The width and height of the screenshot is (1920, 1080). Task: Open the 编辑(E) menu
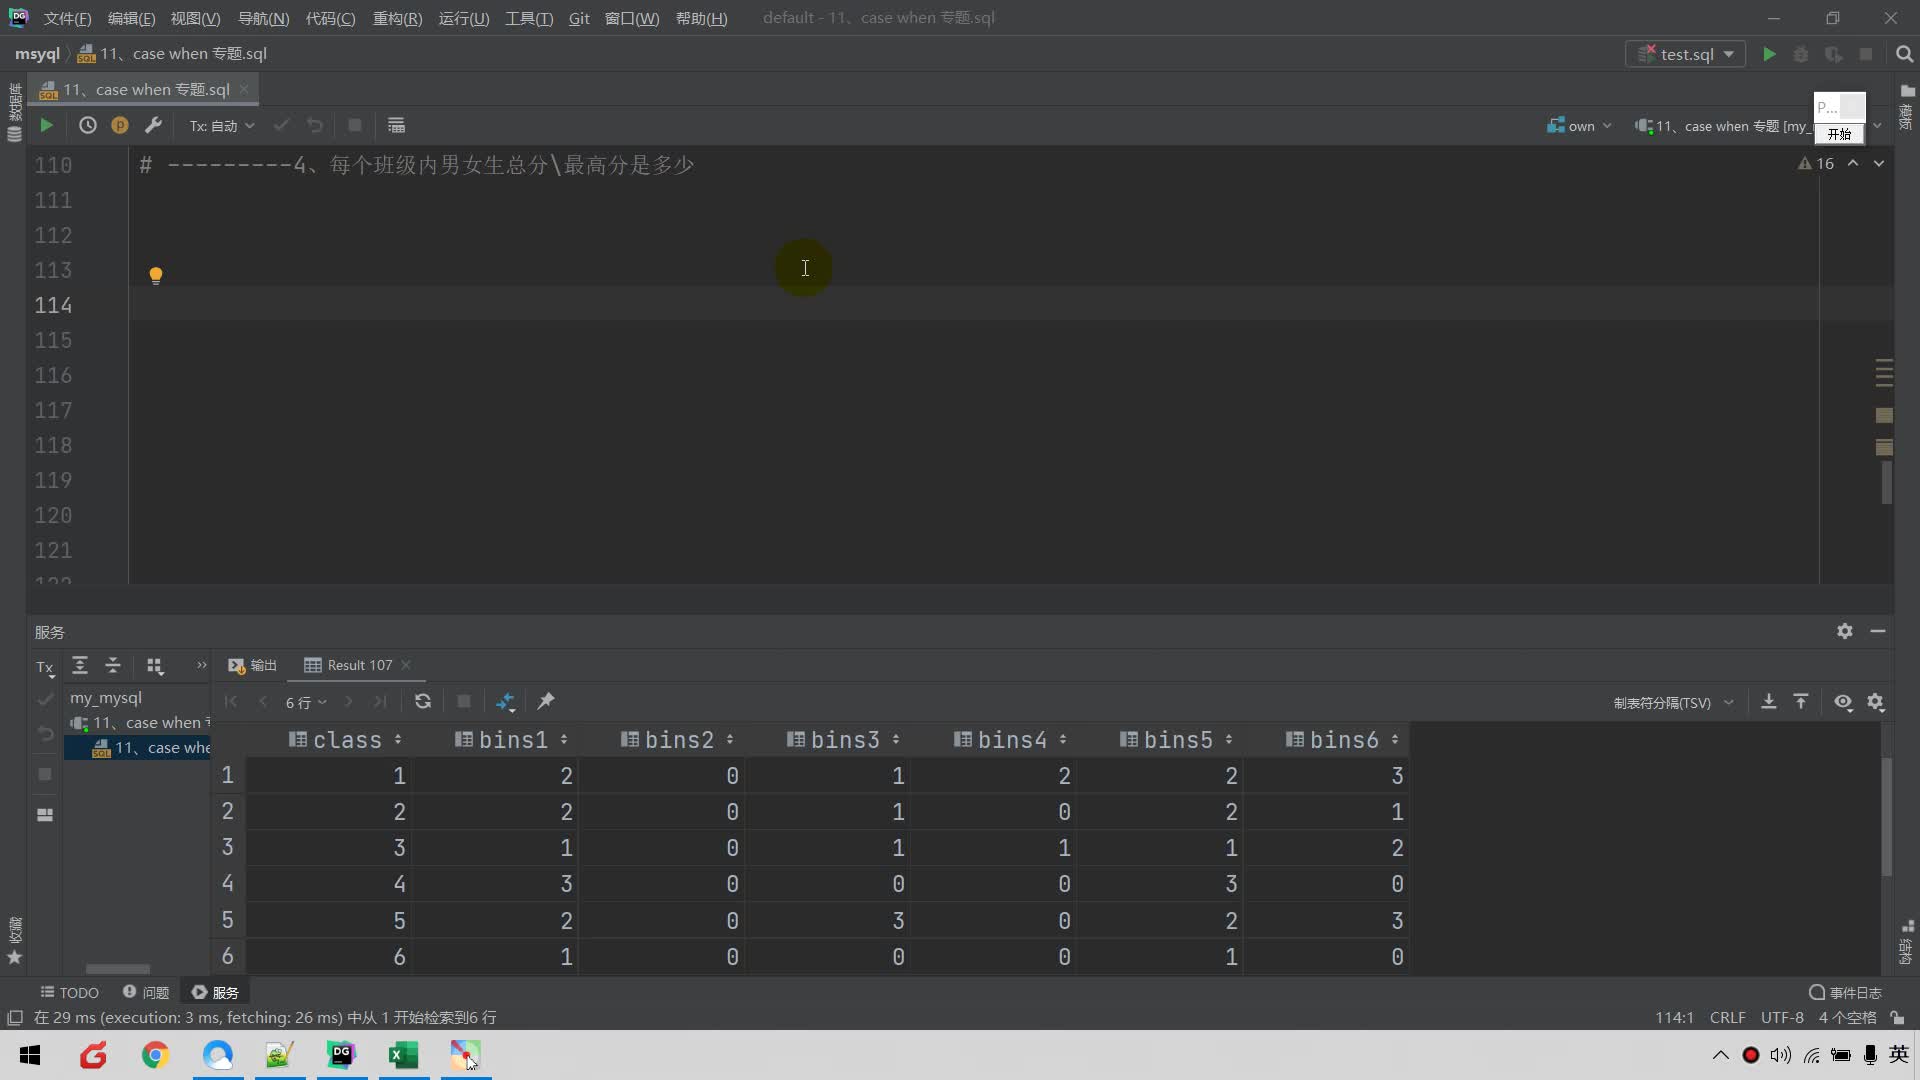tap(131, 18)
